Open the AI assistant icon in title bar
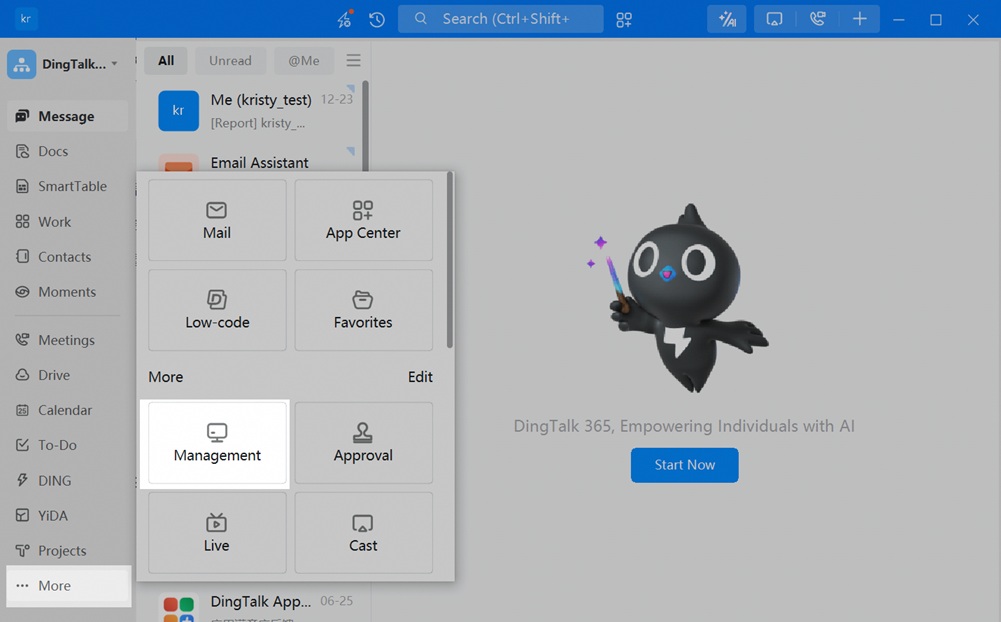 click(726, 19)
